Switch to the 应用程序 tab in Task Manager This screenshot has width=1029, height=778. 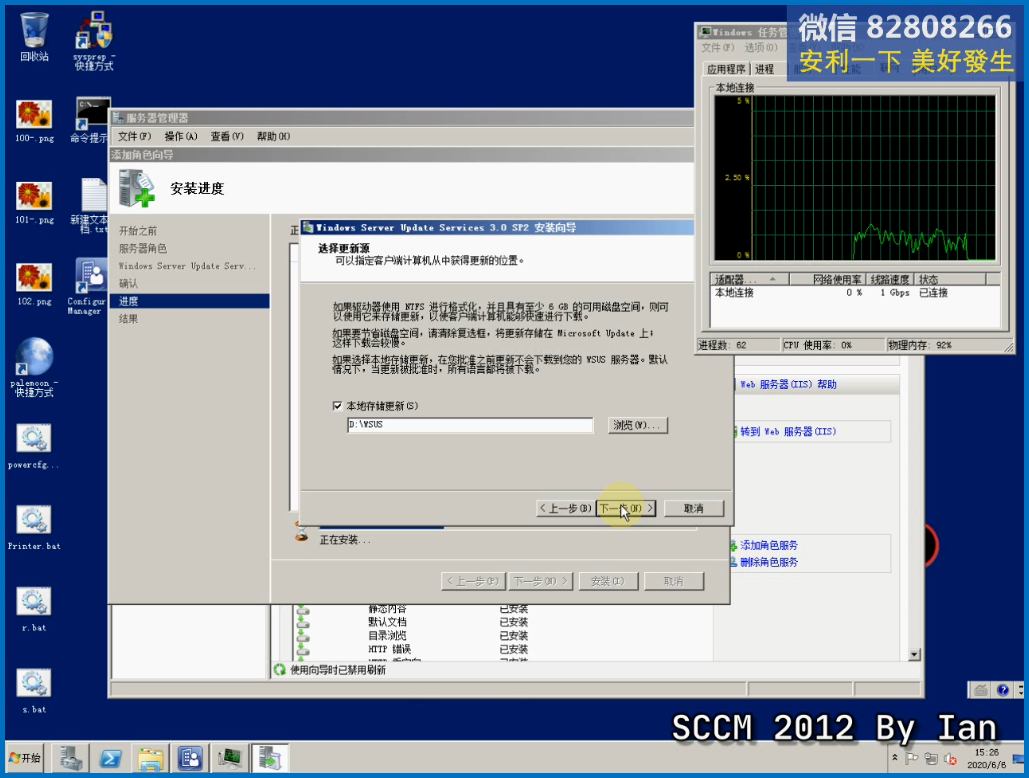click(726, 69)
